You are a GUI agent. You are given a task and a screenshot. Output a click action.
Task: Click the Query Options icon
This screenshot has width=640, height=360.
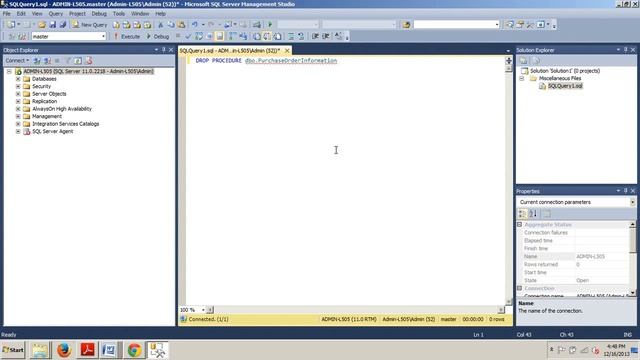pos(209,36)
